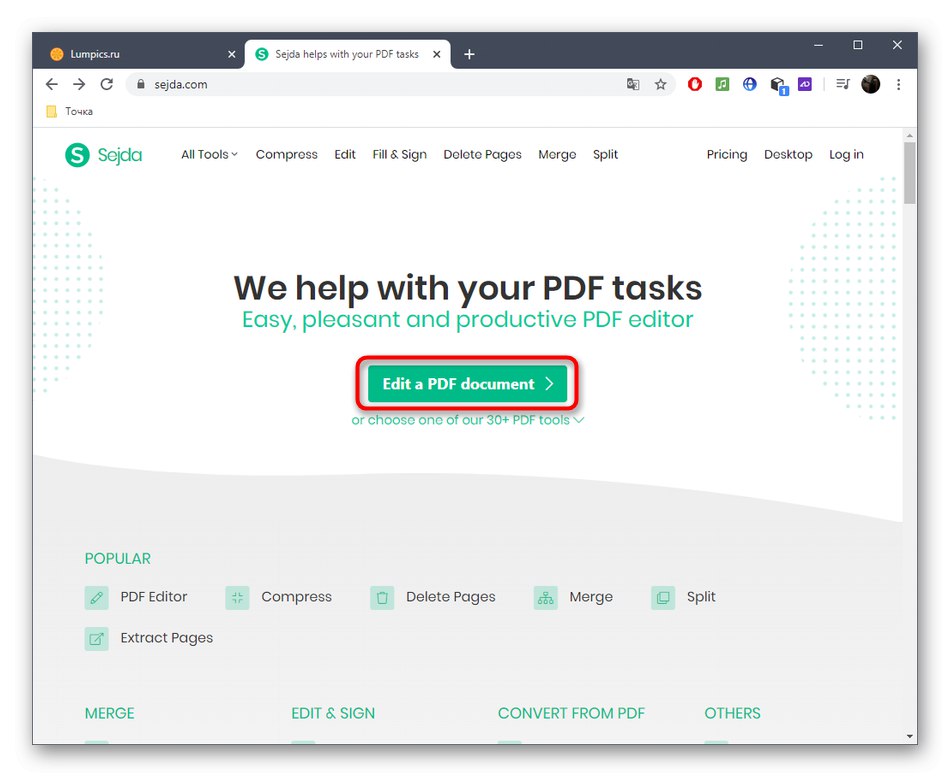Open the Fill & Sign menu item
The image size is (950, 777).
point(399,155)
